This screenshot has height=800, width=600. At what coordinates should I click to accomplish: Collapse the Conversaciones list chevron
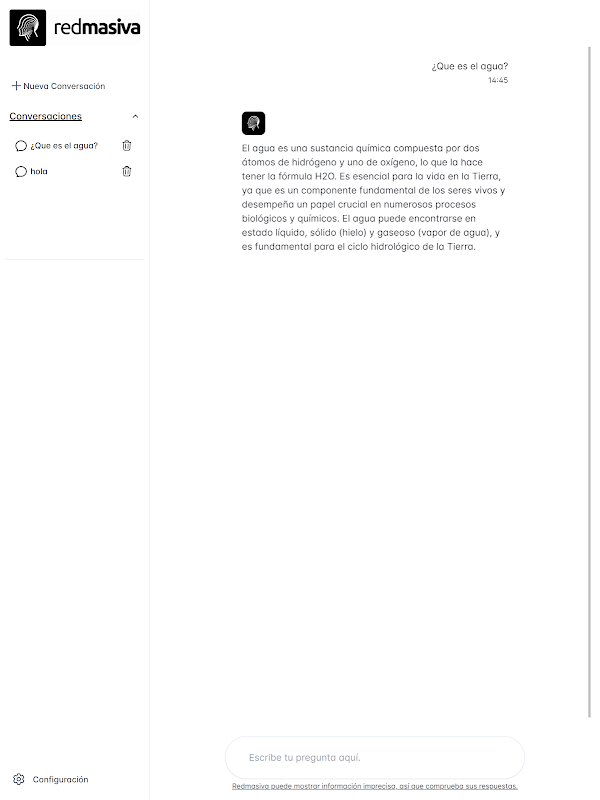135,116
